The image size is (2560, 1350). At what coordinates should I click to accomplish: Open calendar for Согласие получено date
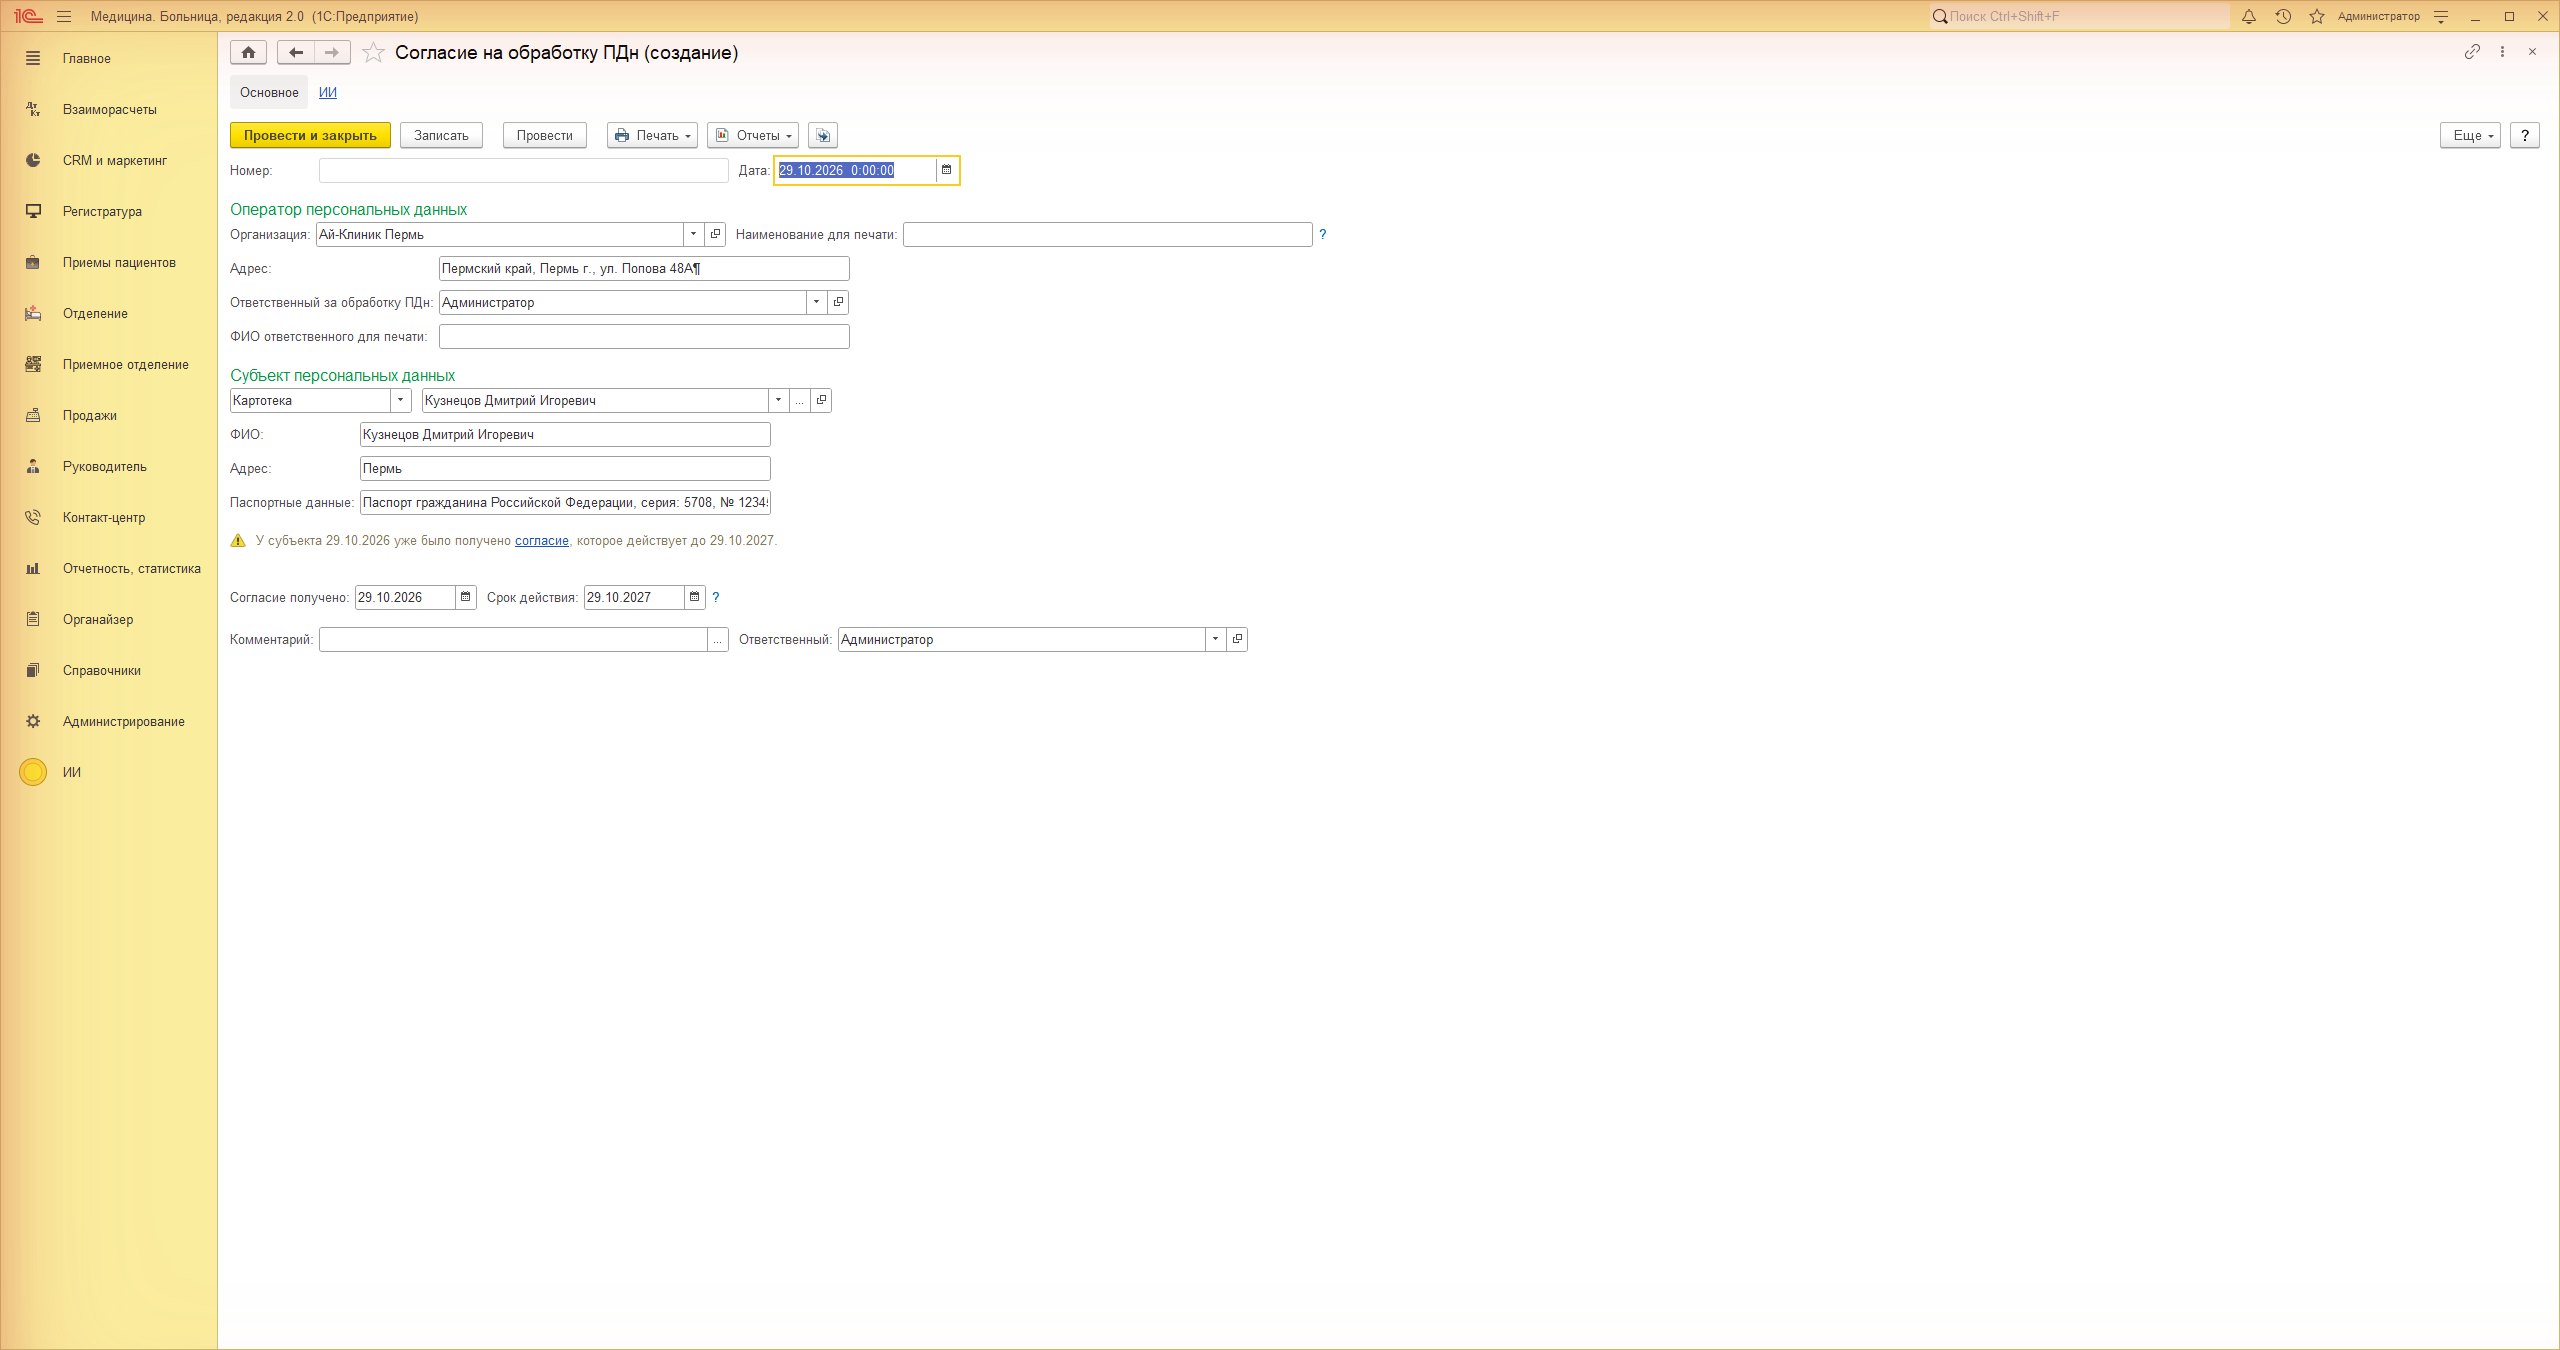(x=465, y=597)
